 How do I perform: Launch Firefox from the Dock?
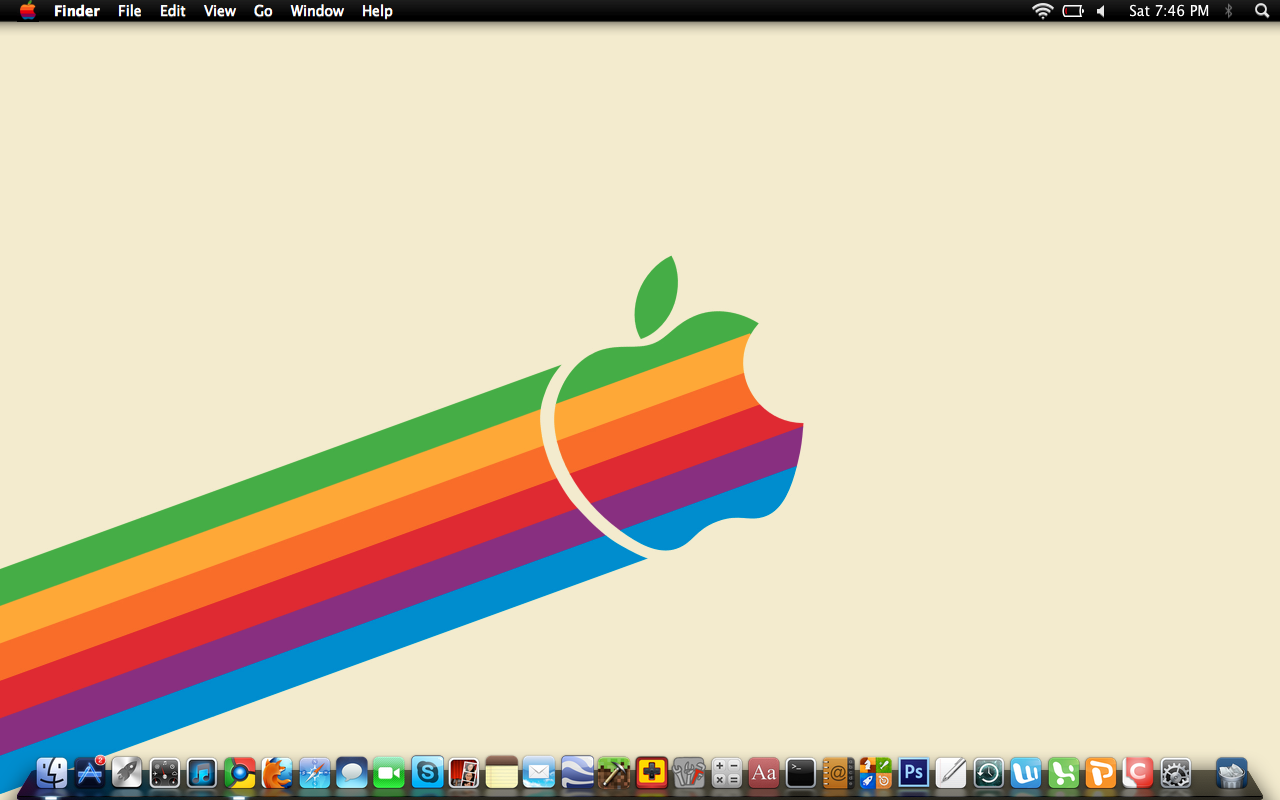point(277,773)
